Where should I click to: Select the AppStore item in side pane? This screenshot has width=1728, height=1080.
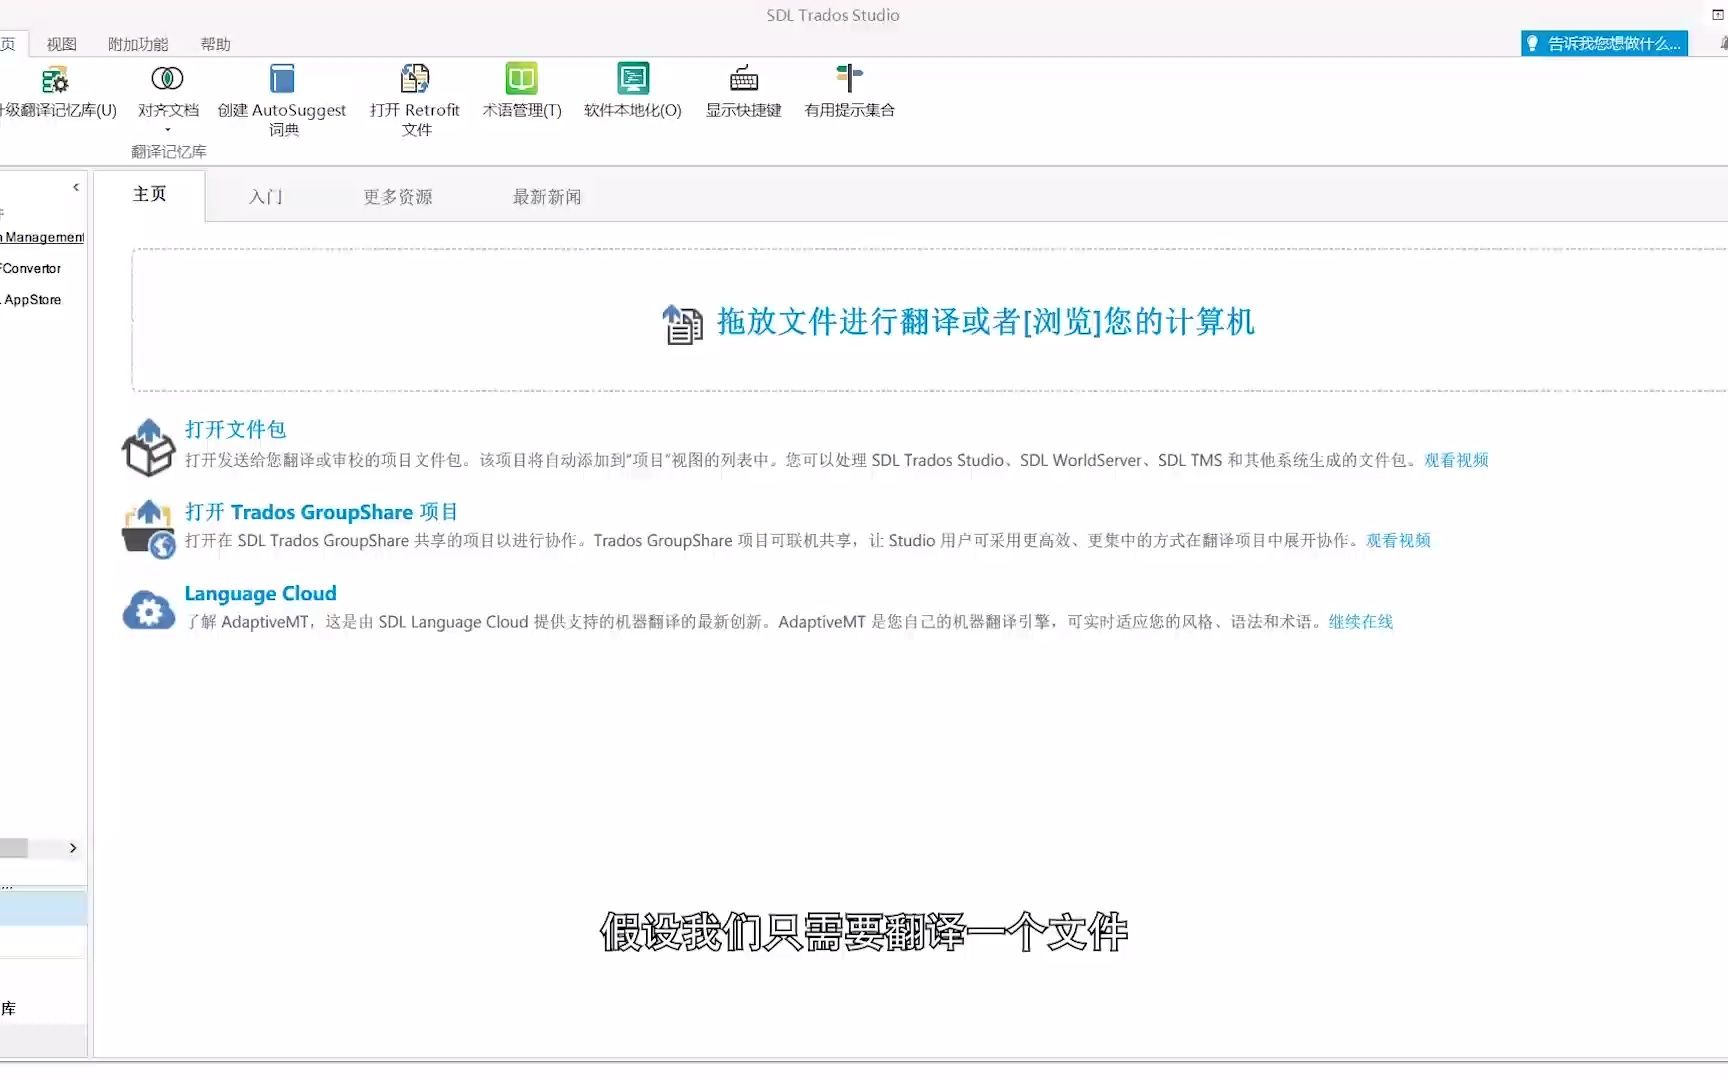pos(31,299)
